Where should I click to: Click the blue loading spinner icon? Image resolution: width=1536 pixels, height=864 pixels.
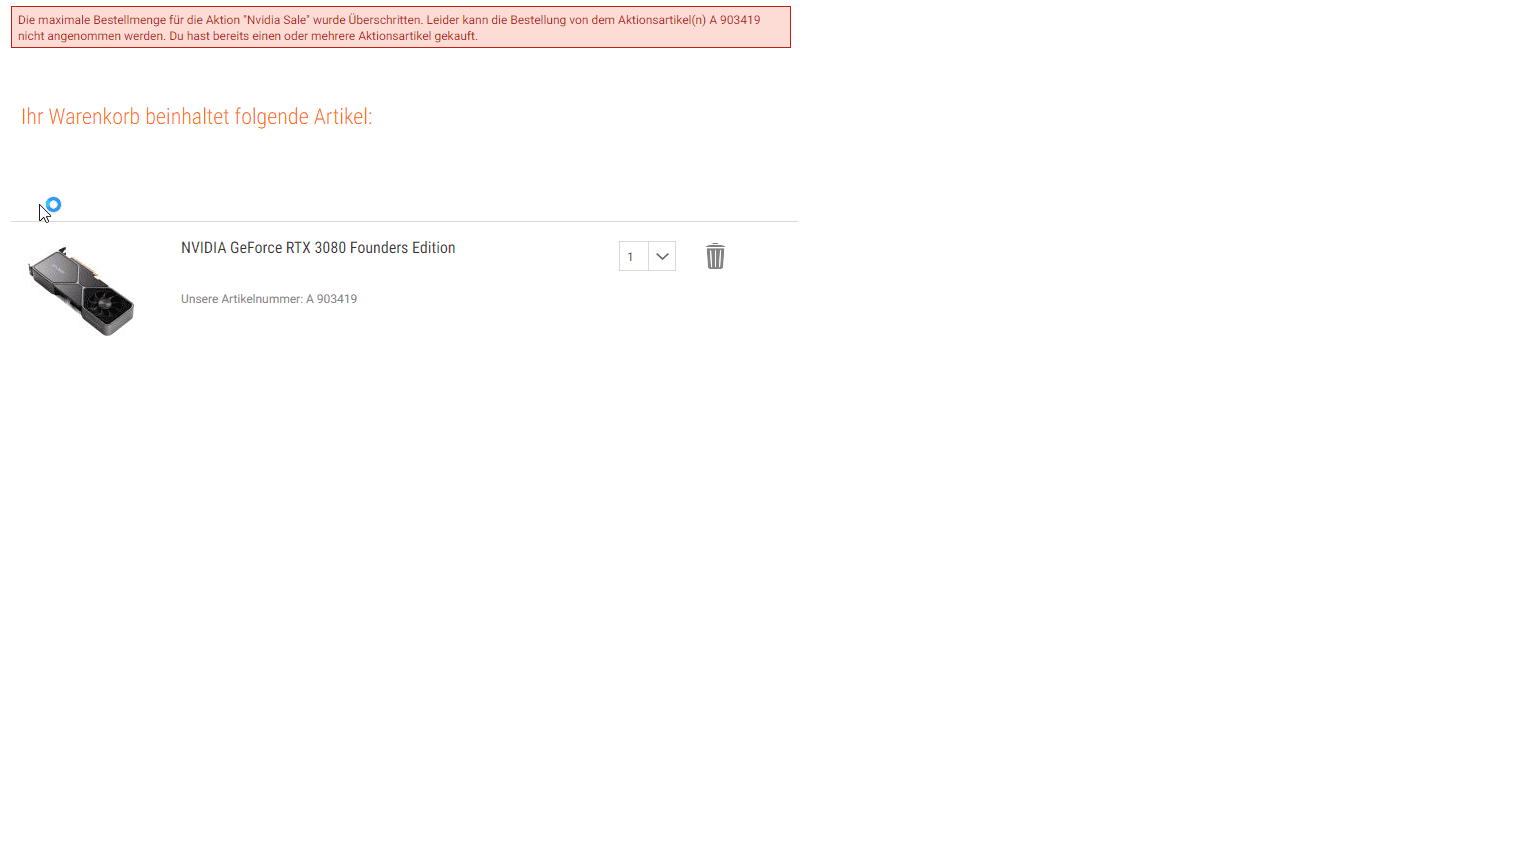click(54, 205)
